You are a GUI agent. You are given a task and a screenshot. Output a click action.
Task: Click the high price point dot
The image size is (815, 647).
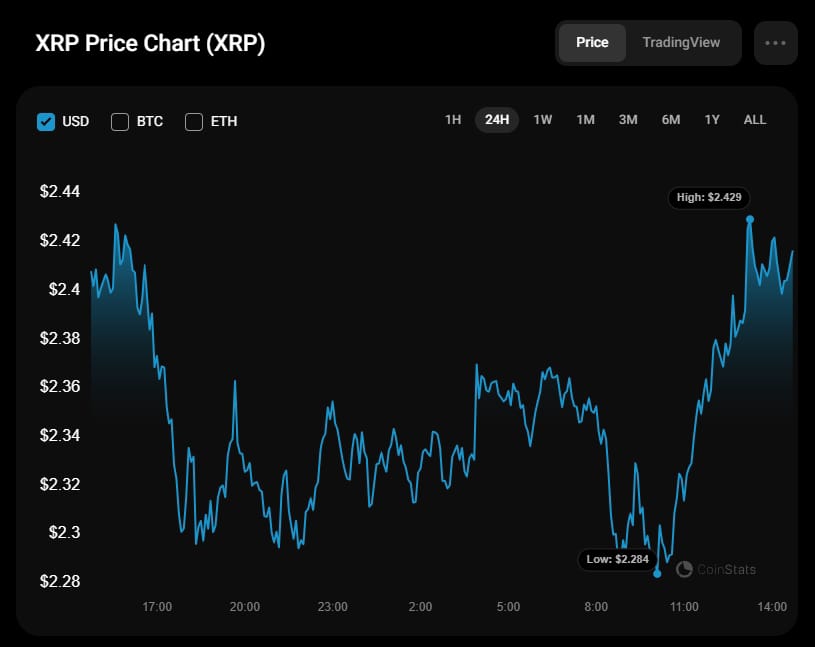tap(750, 219)
